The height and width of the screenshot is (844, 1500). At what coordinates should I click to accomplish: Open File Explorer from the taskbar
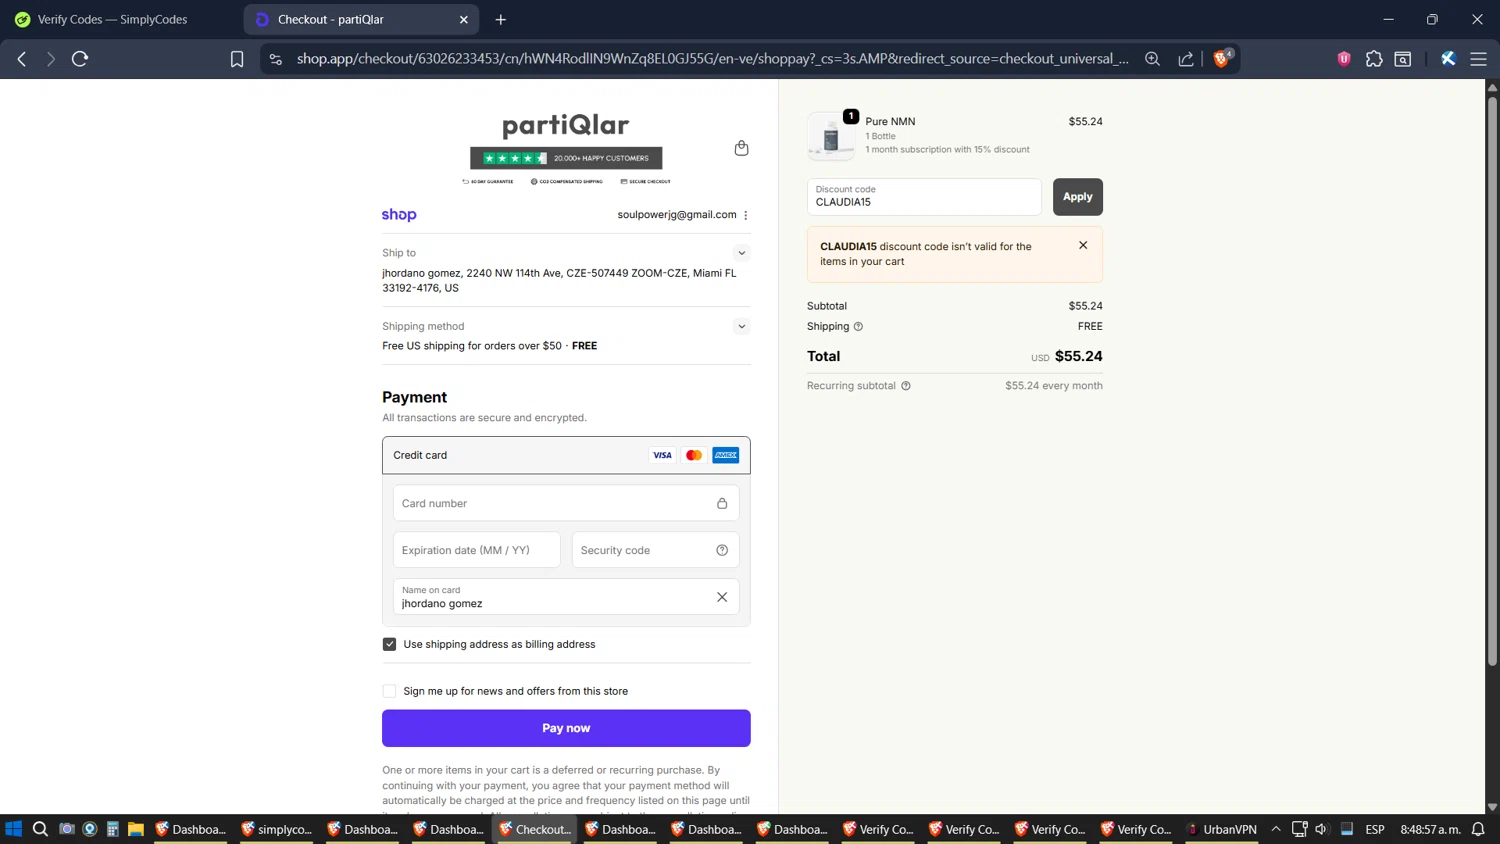[x=136, y=829]
